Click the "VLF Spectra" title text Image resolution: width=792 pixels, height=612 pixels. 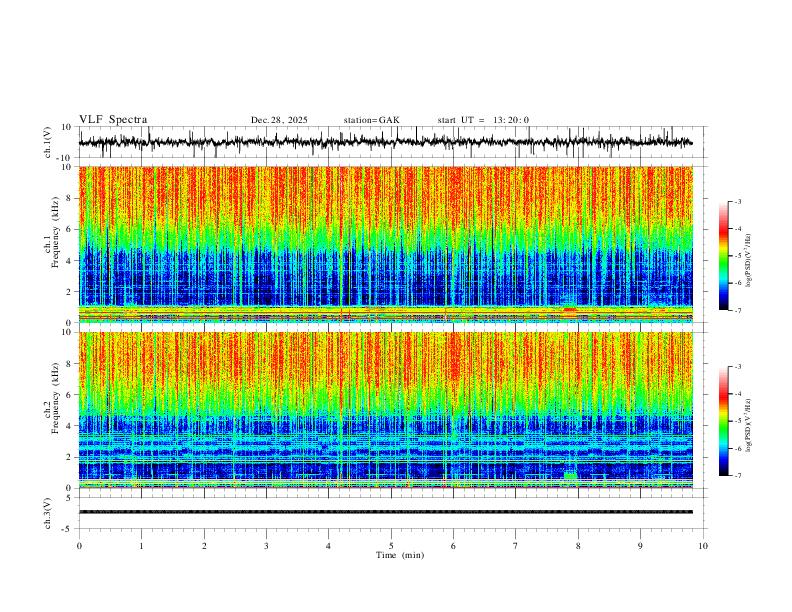113,120
